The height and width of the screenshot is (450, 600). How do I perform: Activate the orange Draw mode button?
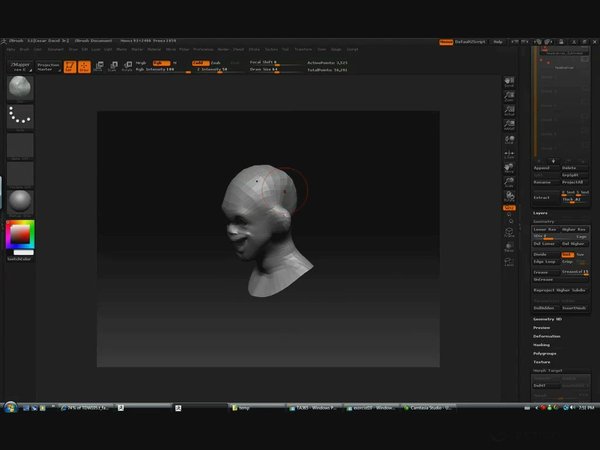(x=84, y=67)
